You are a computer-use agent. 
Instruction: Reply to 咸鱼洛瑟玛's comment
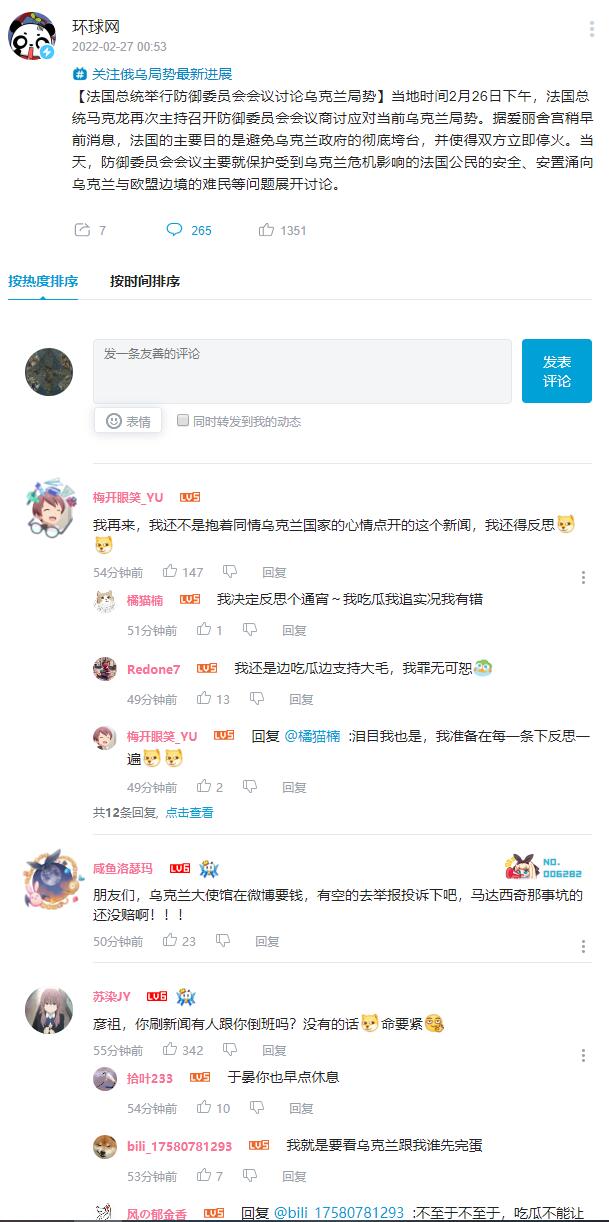tap(267, 941)
